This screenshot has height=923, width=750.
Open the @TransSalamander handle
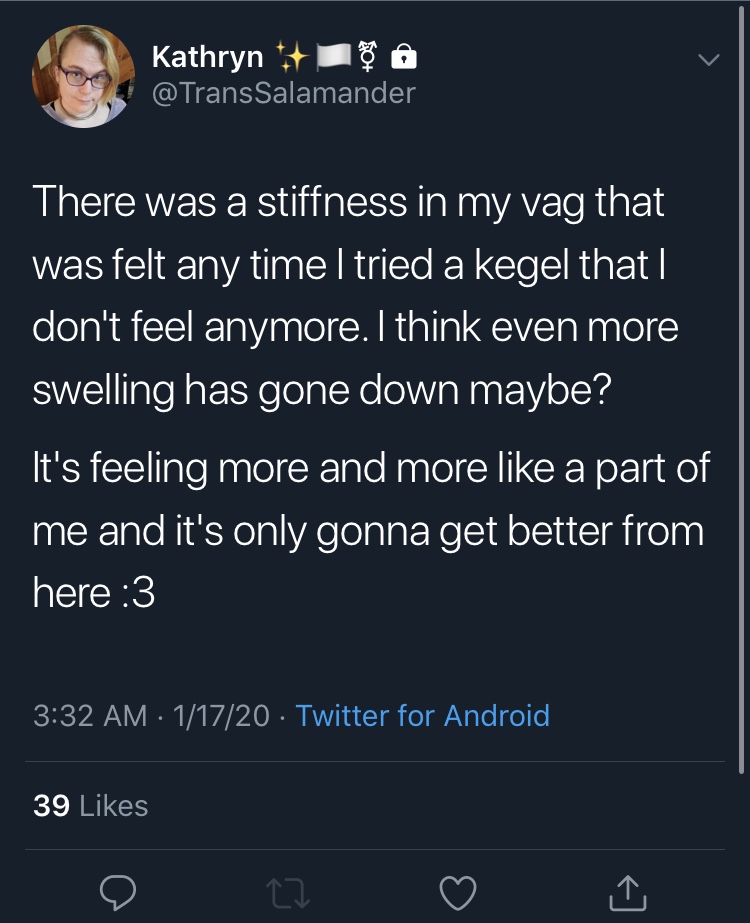(284, 93)
